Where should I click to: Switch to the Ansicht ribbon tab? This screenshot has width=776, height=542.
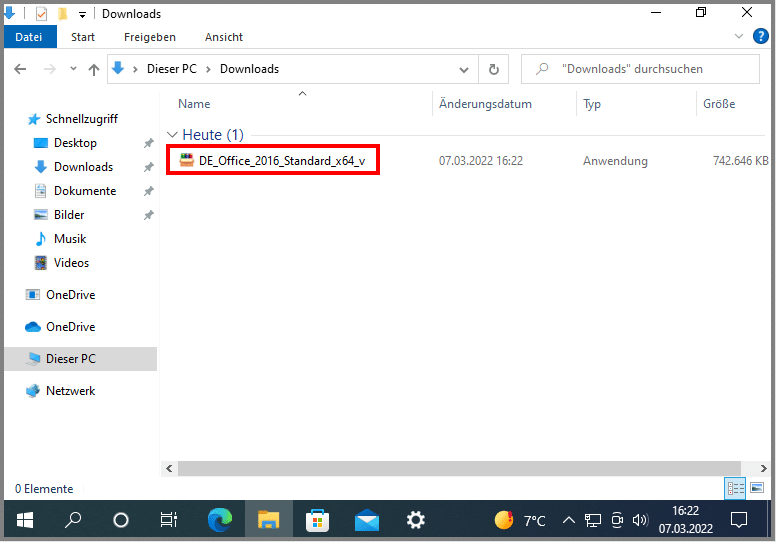pyautogui.click(x=224, y=36)
